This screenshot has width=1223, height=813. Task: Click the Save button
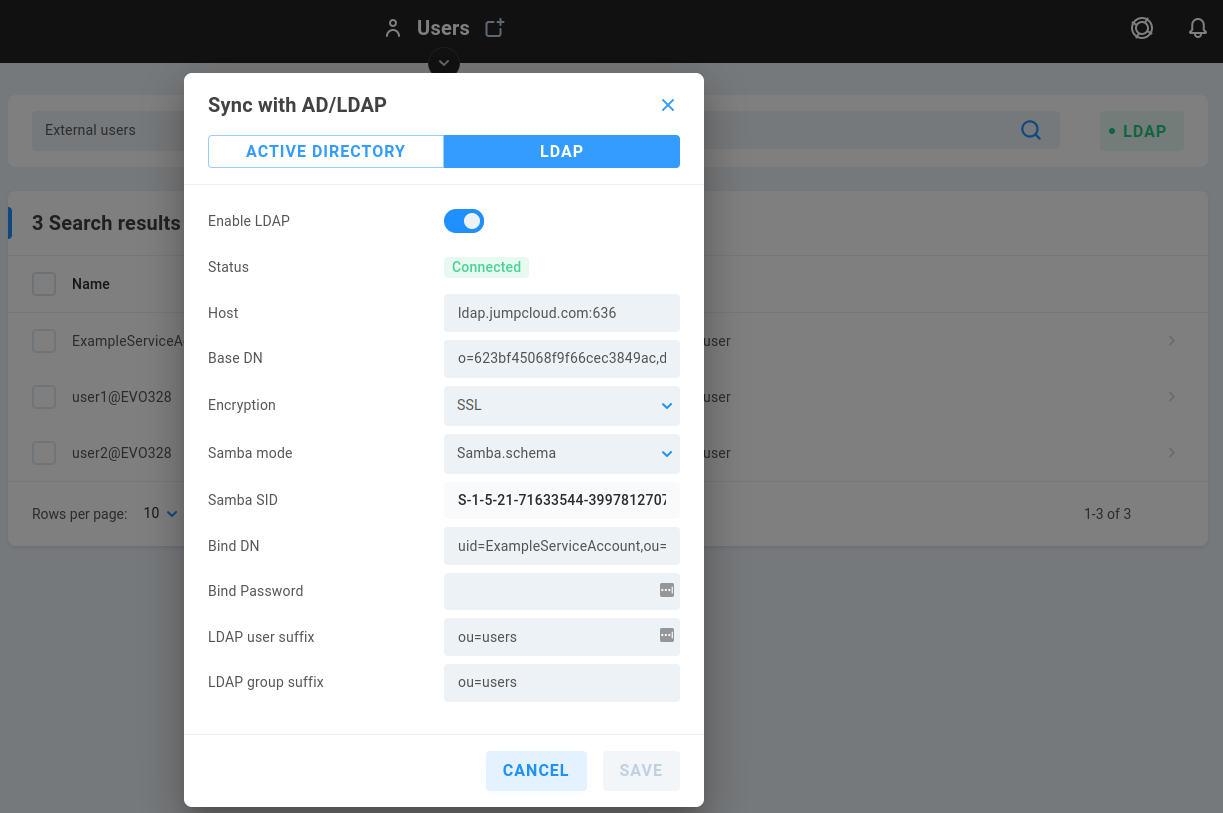641,770
